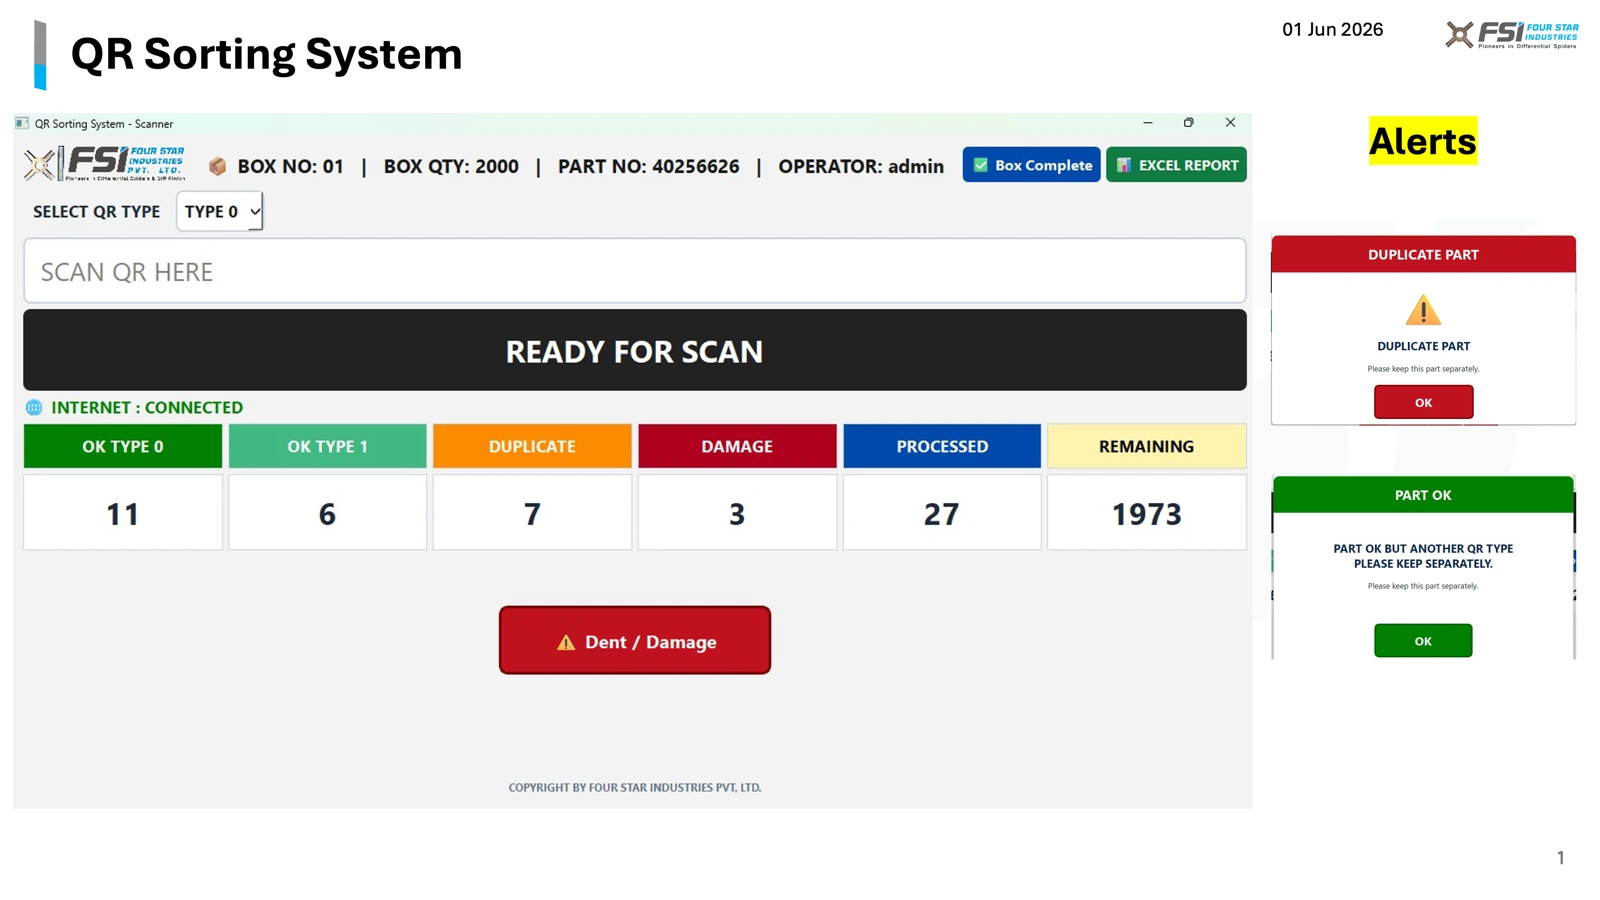
Task: Click the READY FOR SCAN status banner
Action: tap(635, 350)
